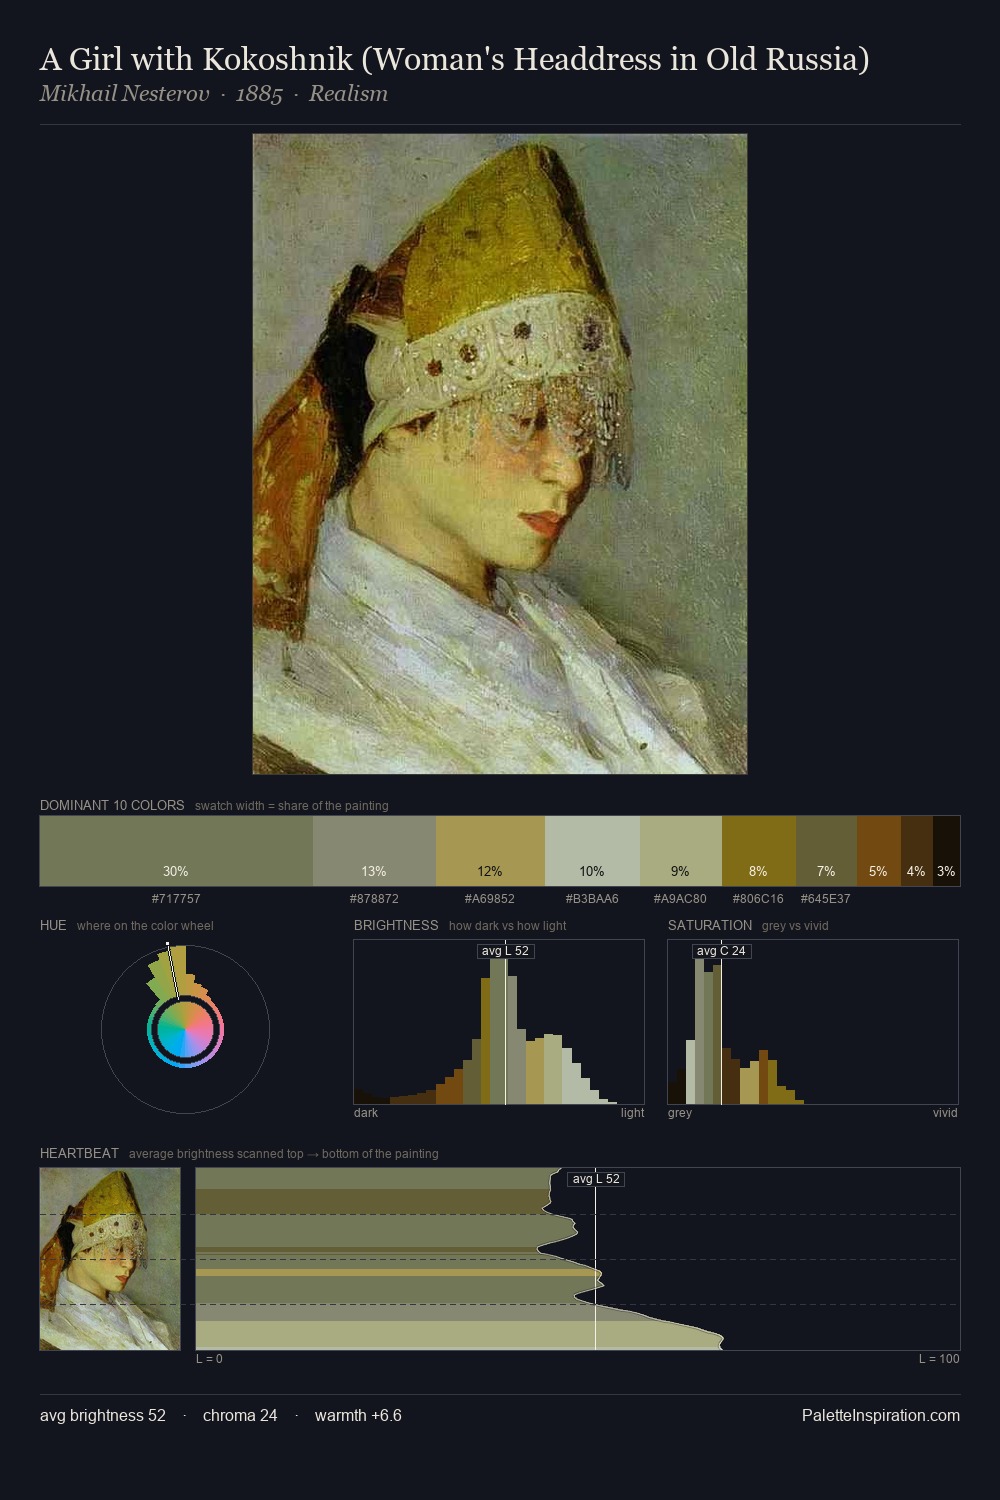Click the 'grey' saturation axis label
Screen dimensions: 1000x1500
click(x=680, y=1113)
